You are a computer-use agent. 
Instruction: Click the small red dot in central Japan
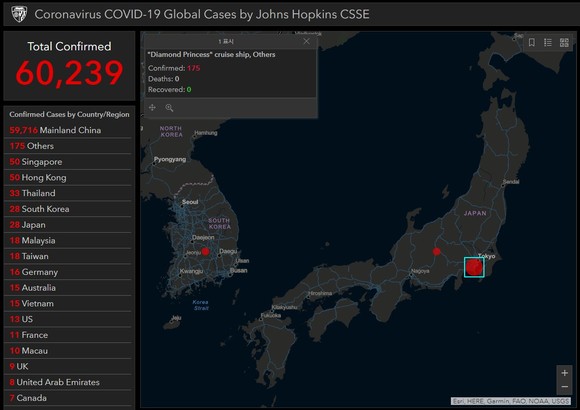[x=436, y=252]
